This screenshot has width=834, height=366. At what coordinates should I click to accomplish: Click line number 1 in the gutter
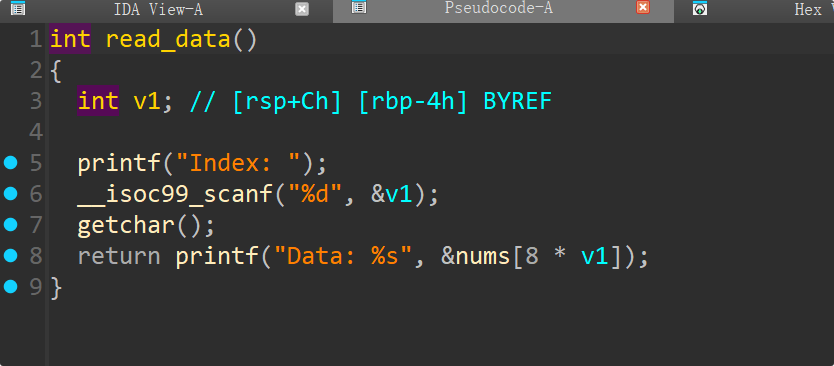[36, 39]
